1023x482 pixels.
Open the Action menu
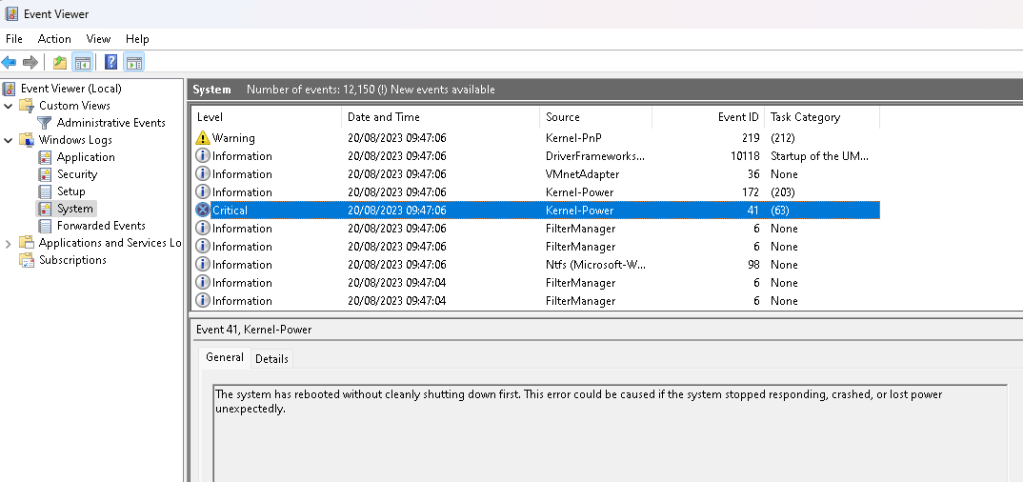[54, 39]
